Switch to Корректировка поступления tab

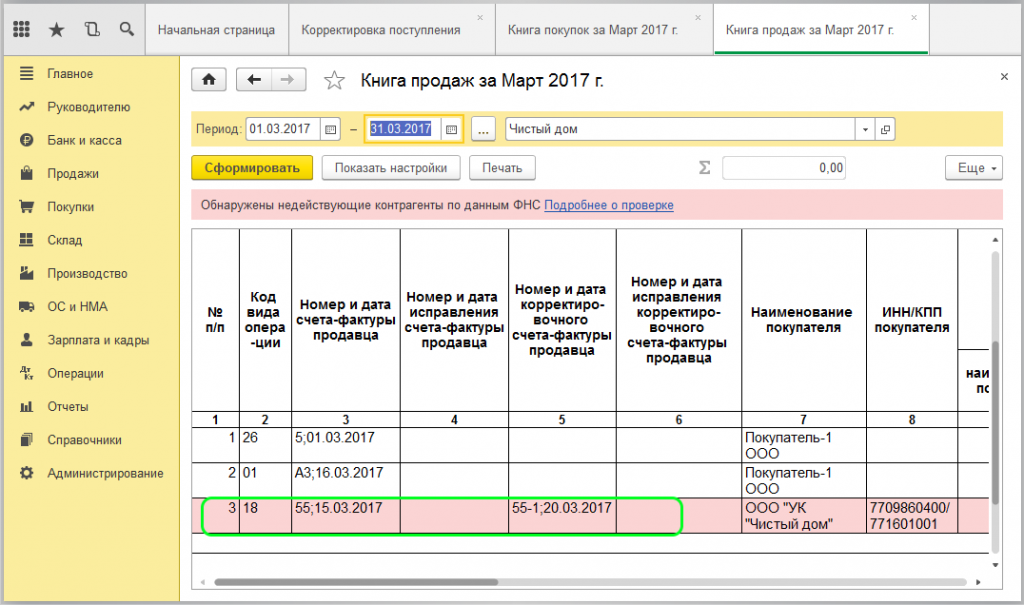tap(381, 30)
